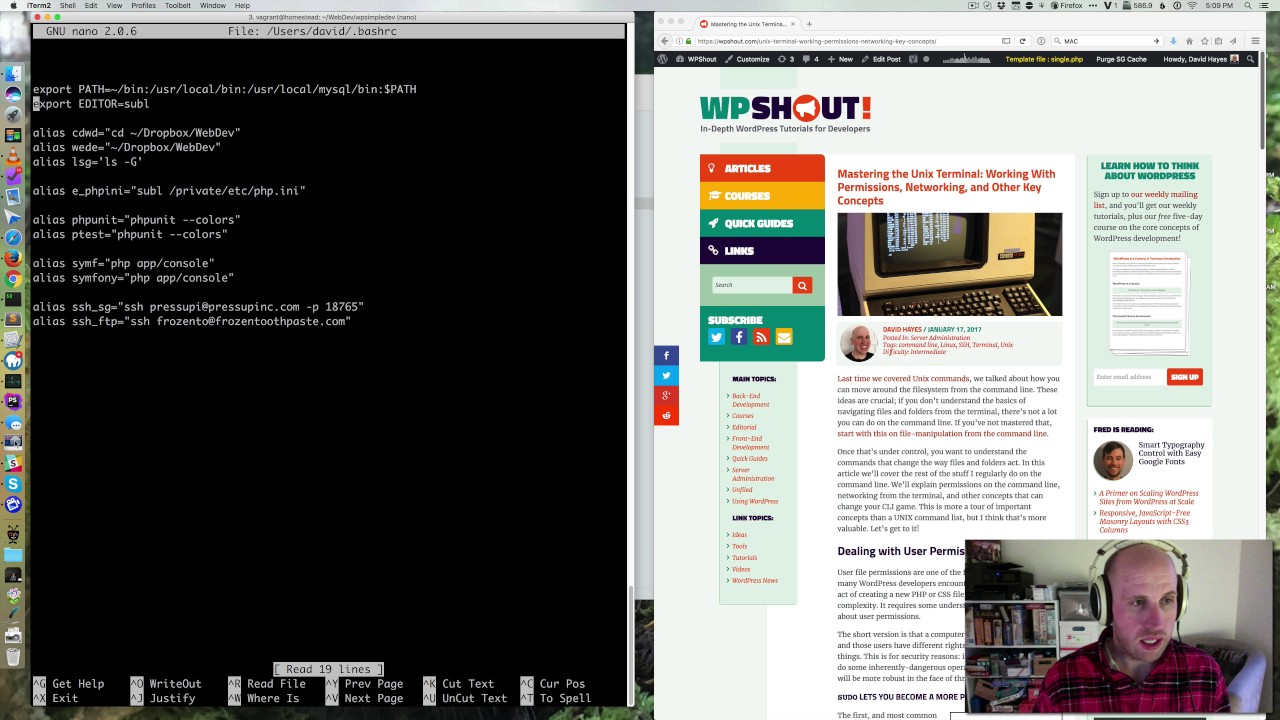Open Quick Guides navigation item

[762, 223]
